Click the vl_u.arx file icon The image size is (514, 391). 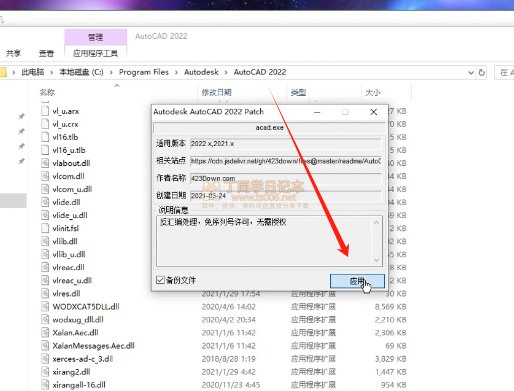point(45,111)
